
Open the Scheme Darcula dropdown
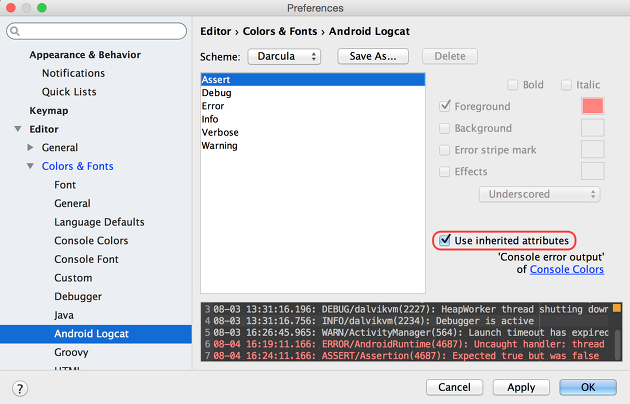click(x=284, y=56)
